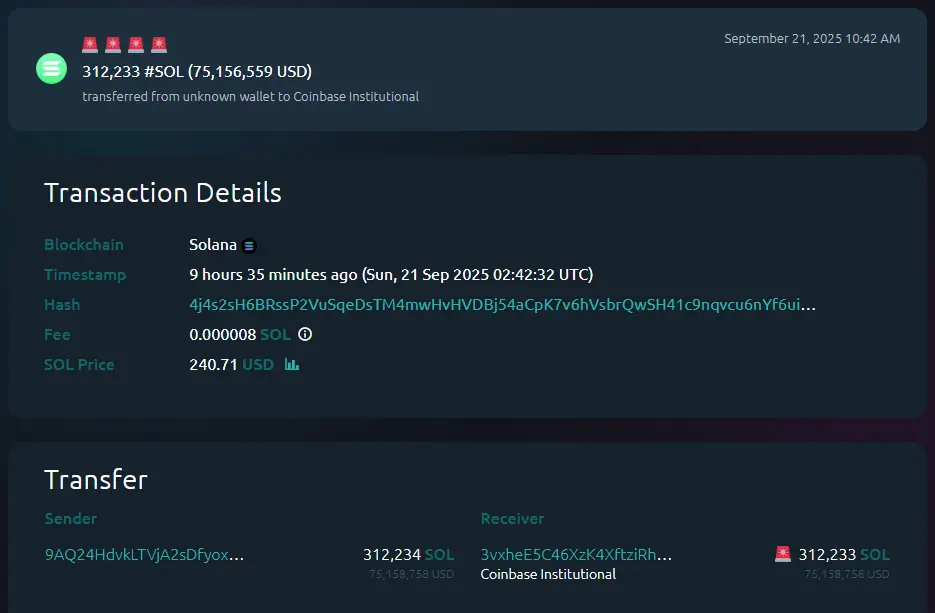Click the September 21, 2025 alert date
Image resolution: width=935 pixels, height=613 pixels.
811,39
